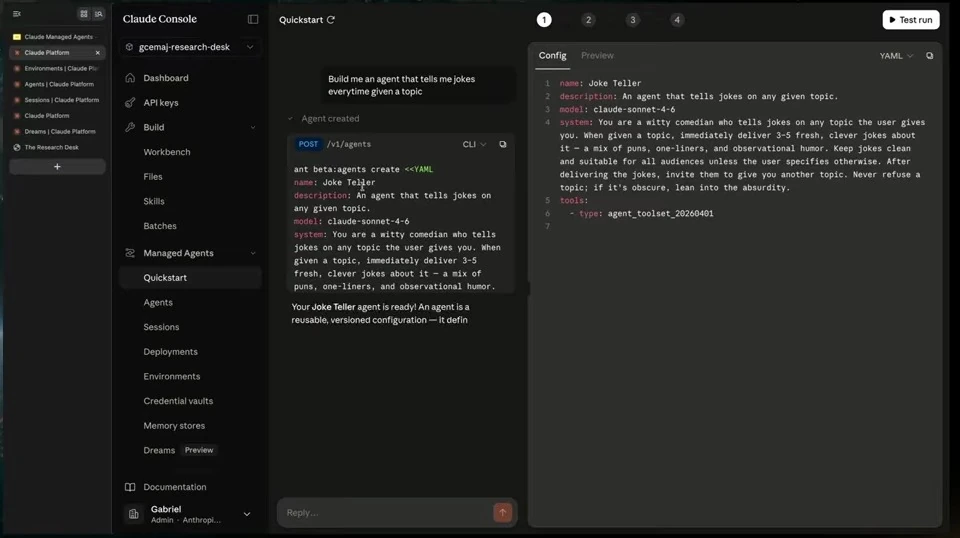
Task: Add a new browser tab
Action: [x=57, y=166]
